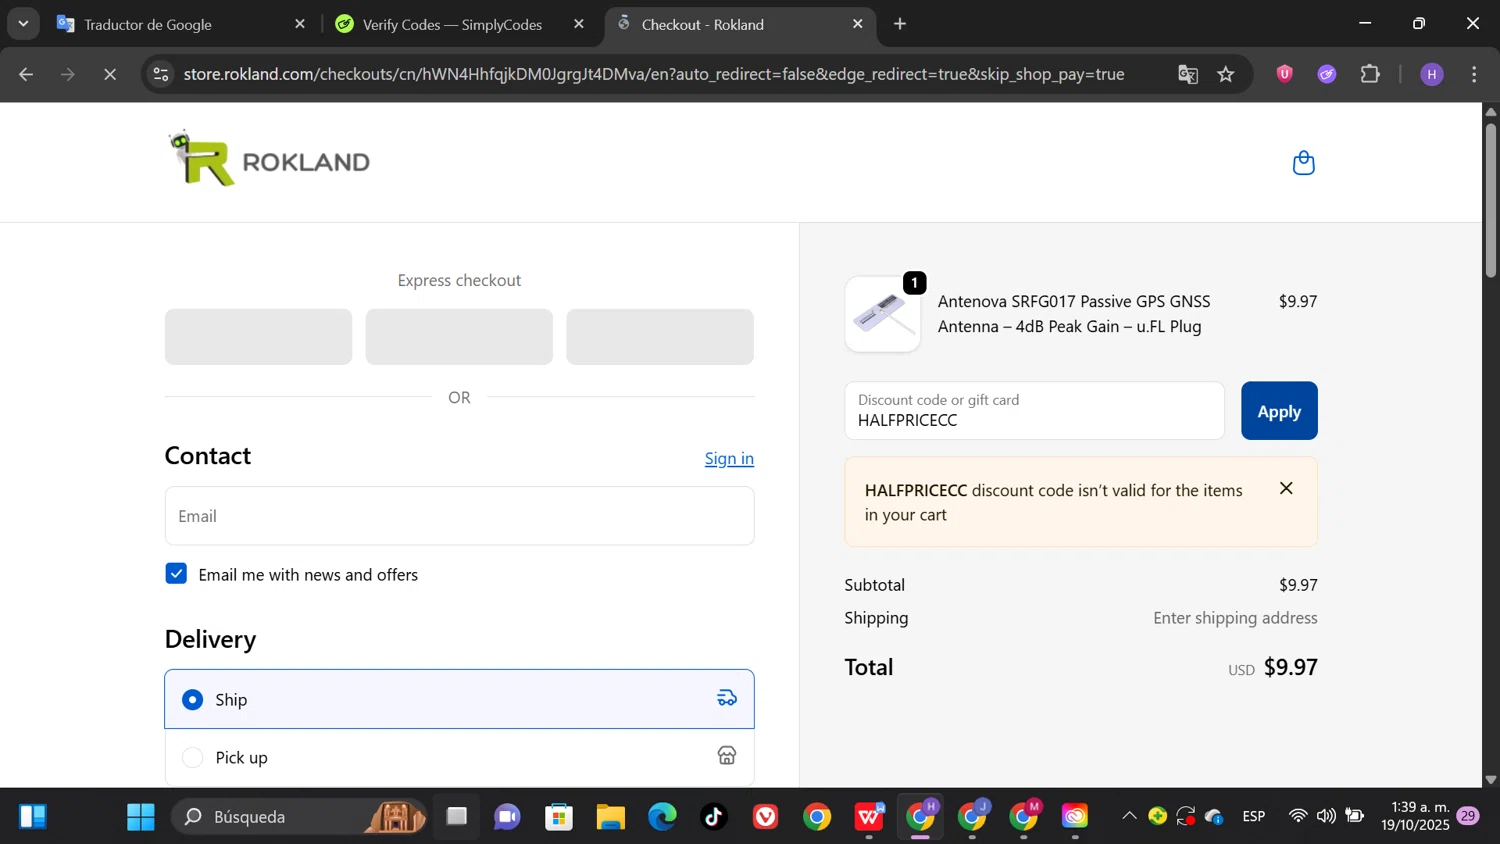Launch Microsoft Edge from taskbar
The image size is (1500, 844).
[662, 817]
